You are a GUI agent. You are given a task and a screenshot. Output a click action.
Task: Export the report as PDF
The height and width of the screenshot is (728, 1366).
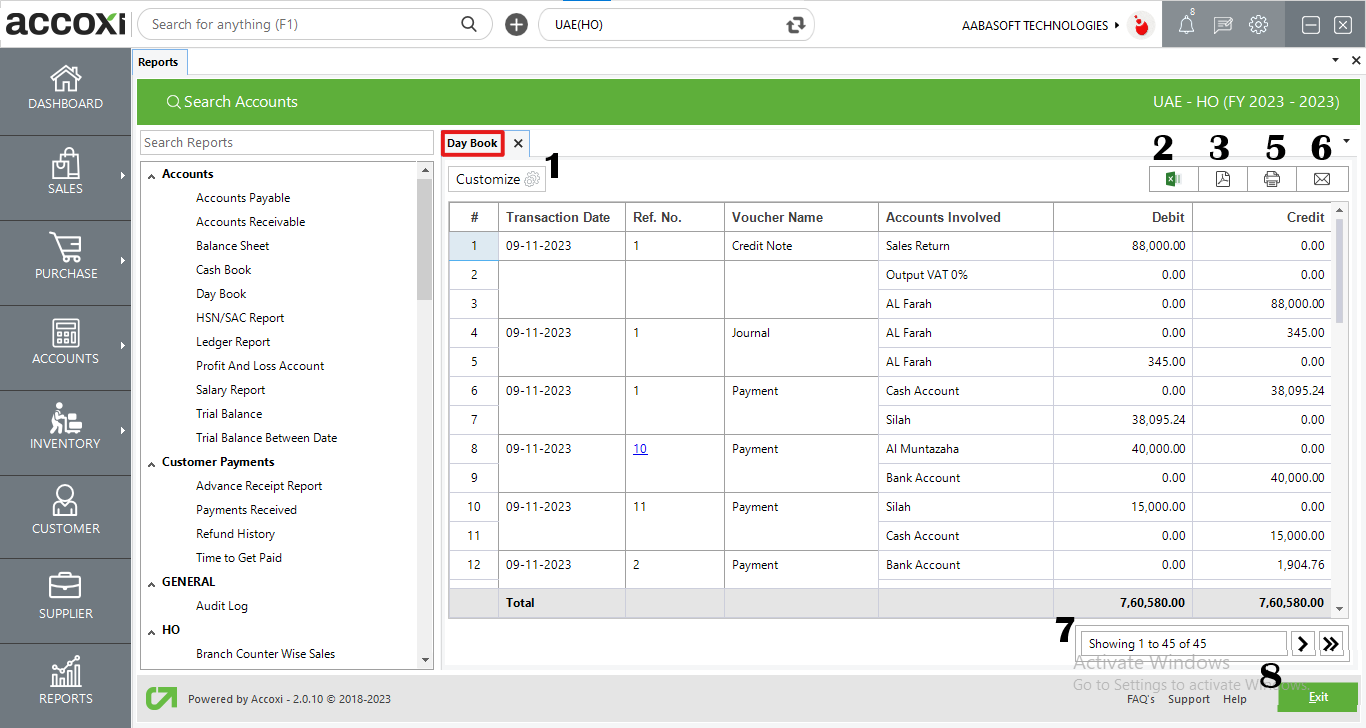point(1222,179)
